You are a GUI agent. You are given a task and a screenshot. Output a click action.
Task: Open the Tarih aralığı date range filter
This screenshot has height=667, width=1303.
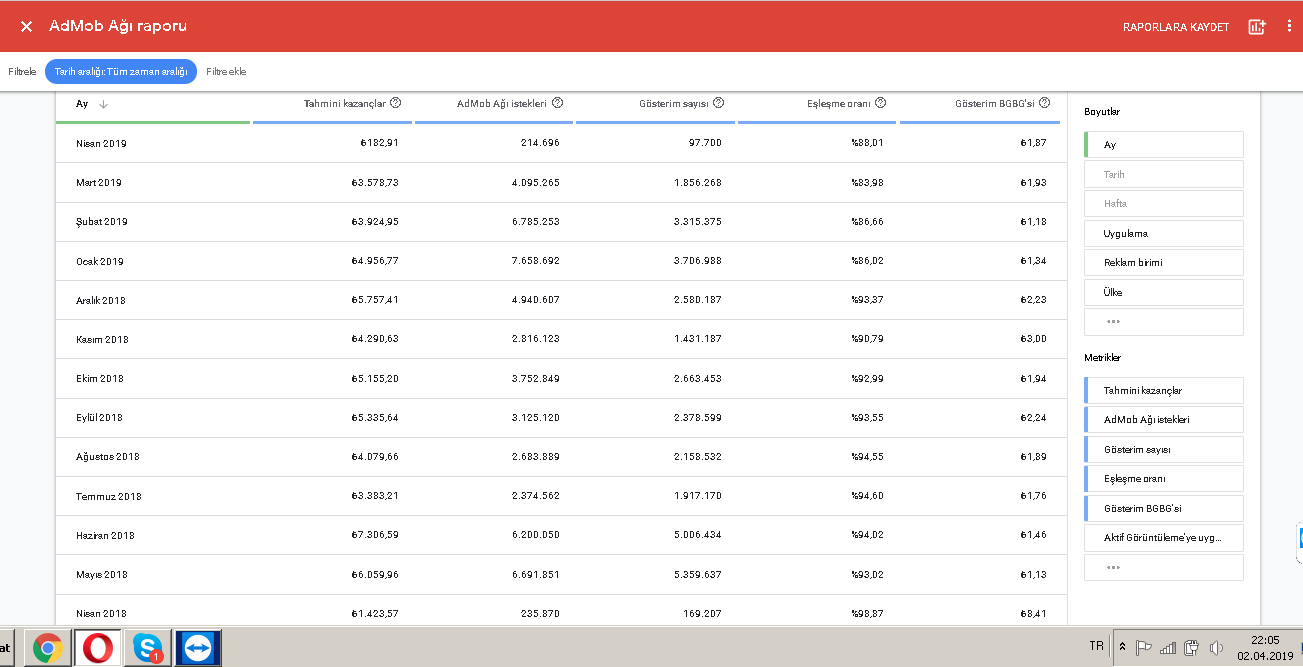[x=121, y=72]
